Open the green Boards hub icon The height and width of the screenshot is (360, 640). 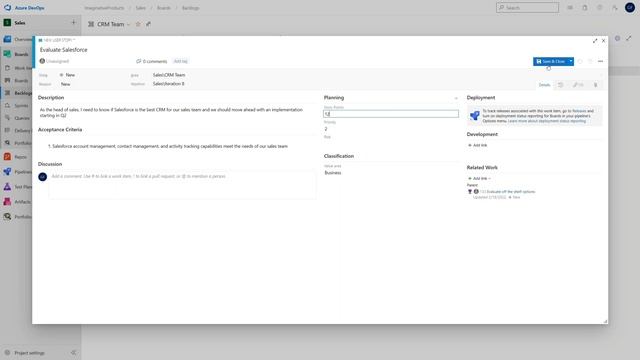click(x=7, y=54)
